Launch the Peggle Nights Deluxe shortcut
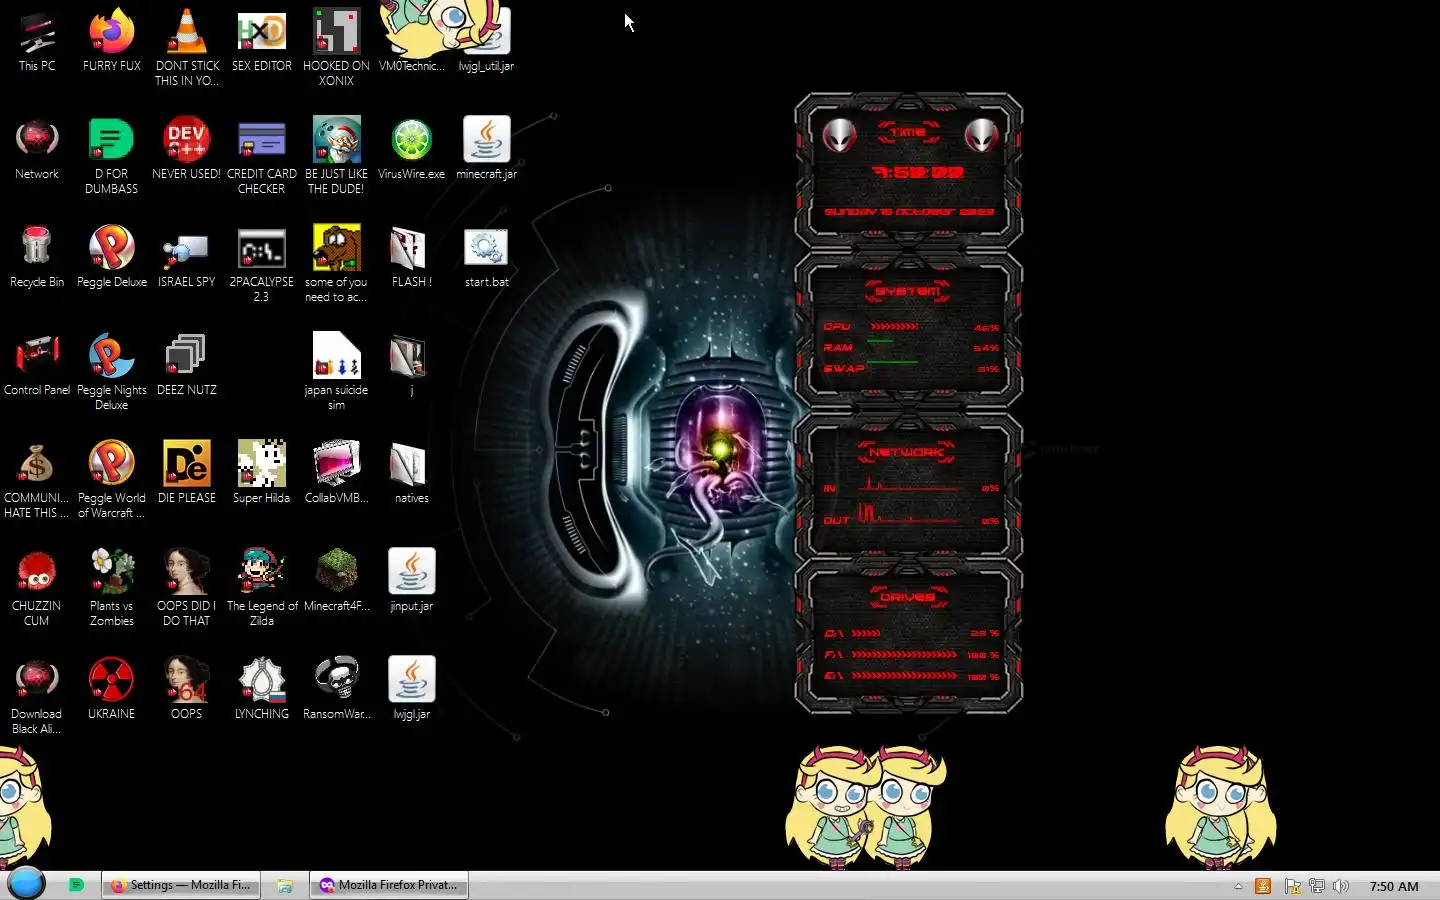The width and height of the screenshot is (1440, 900). coord(112,371)
